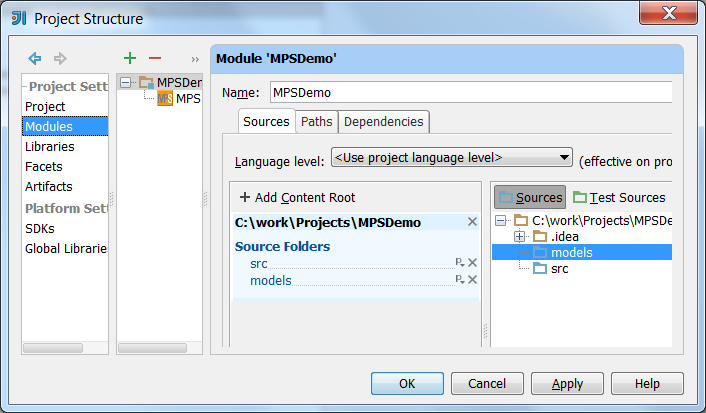Click the module Name input field
Screen dimensions: 706x413
point(471,92)
